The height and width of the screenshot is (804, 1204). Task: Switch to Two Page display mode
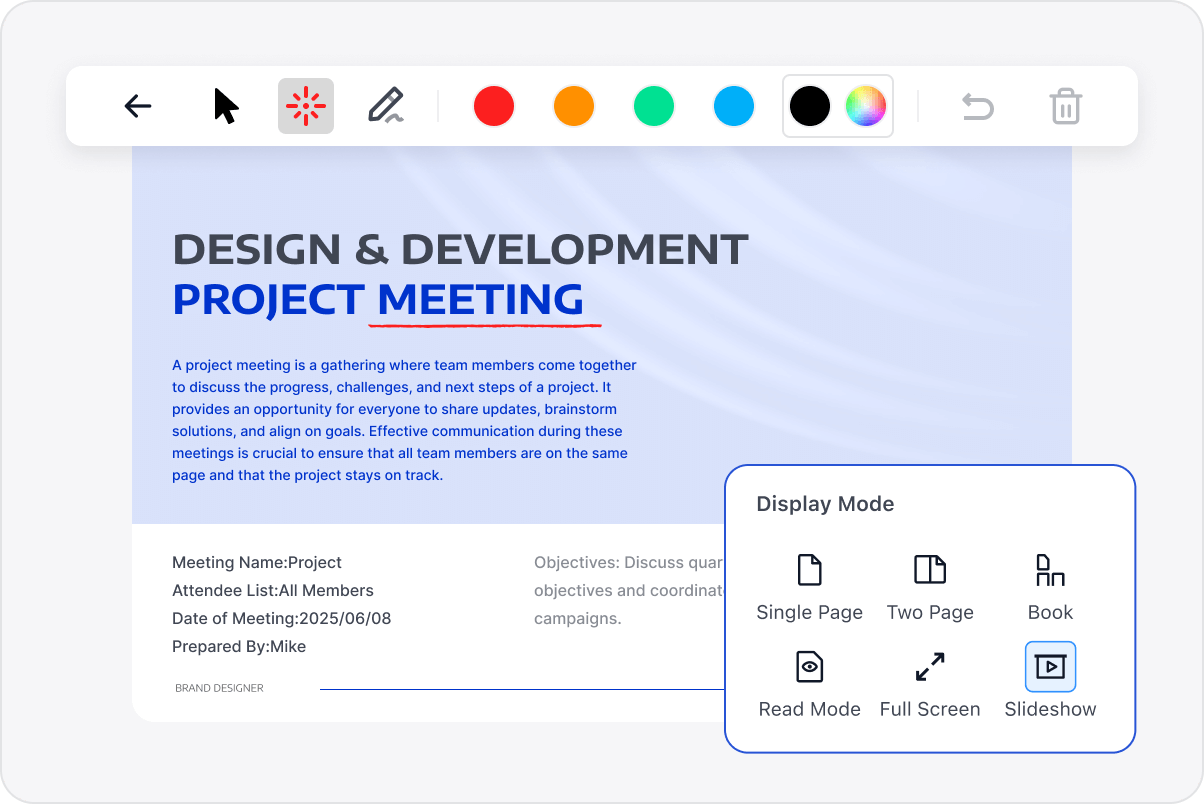point(930,587)
